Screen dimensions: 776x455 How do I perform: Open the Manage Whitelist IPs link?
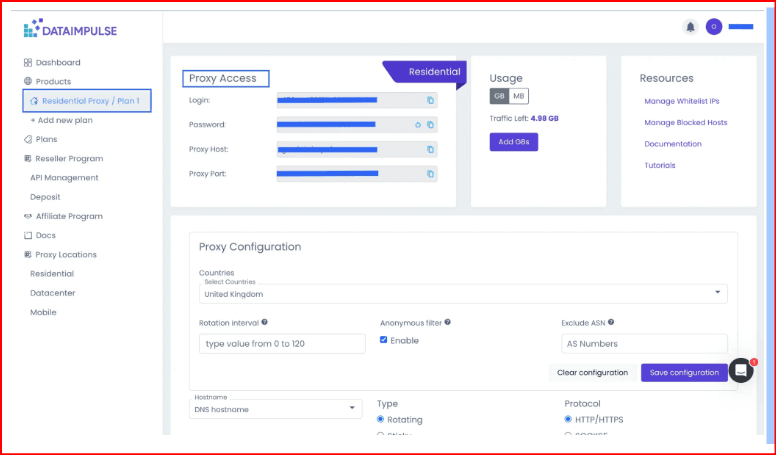click(680, 101)
